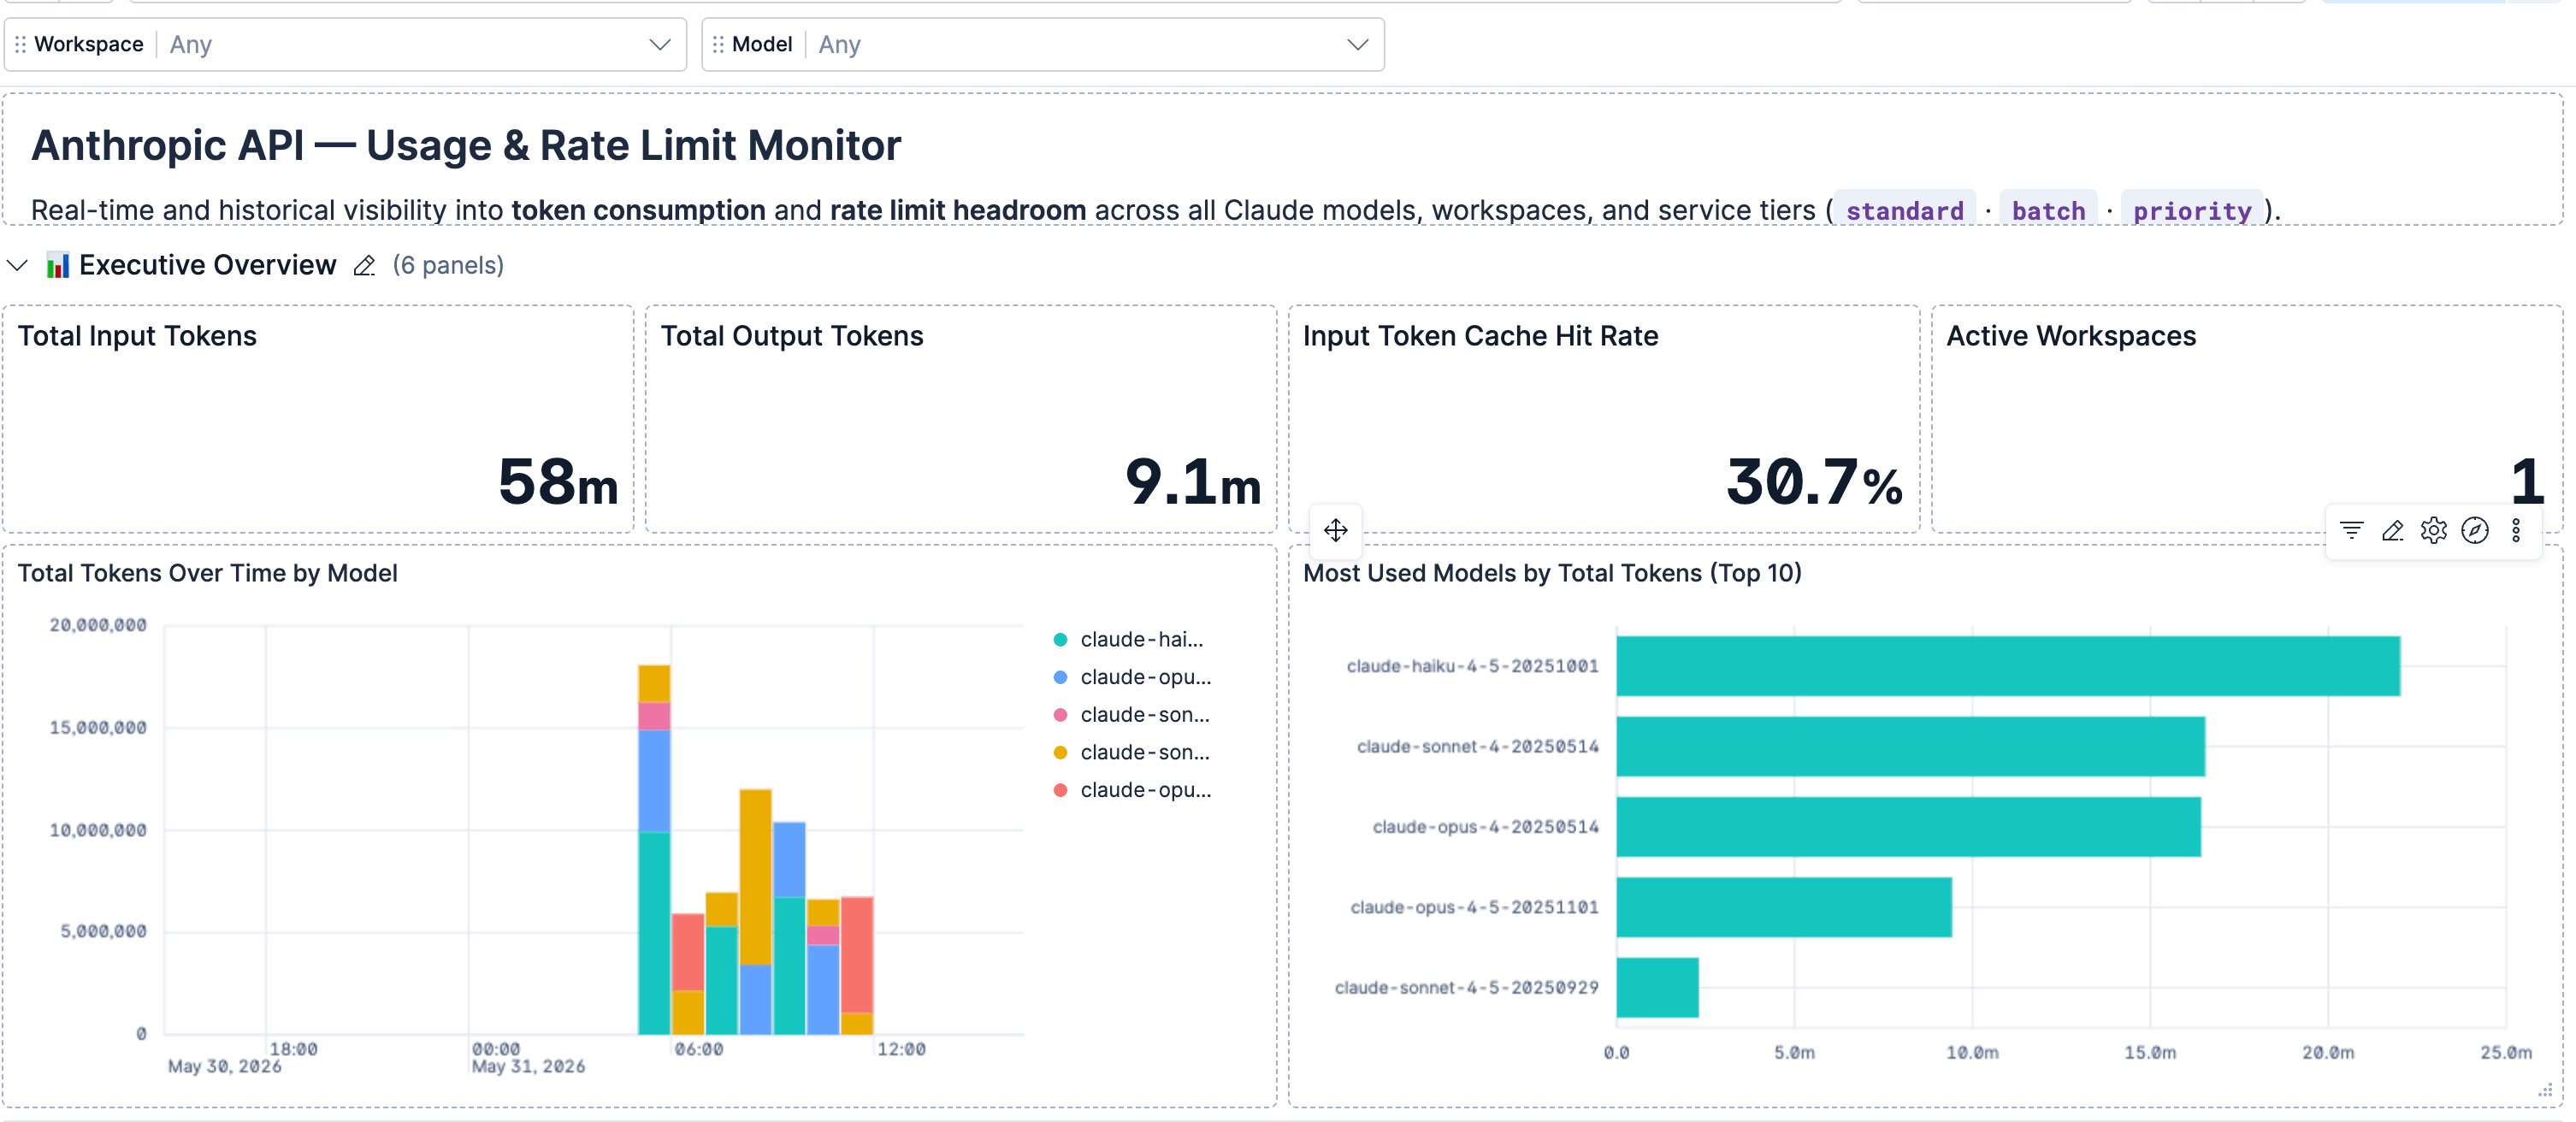The height and width of the screenshot is (1122, 2576).
Task: Click the 58m Total Input Tokens value
Action: click(558, 482)
